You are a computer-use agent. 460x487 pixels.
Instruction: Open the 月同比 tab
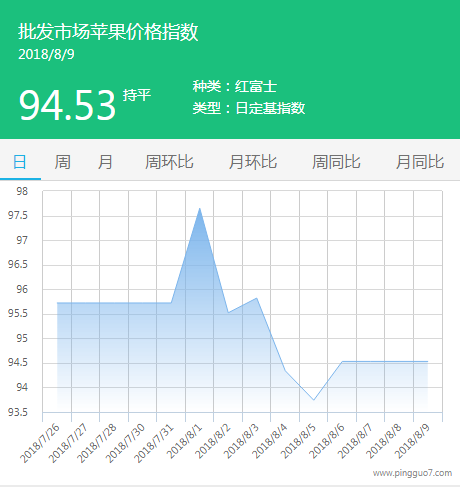[x=420, y=162]
